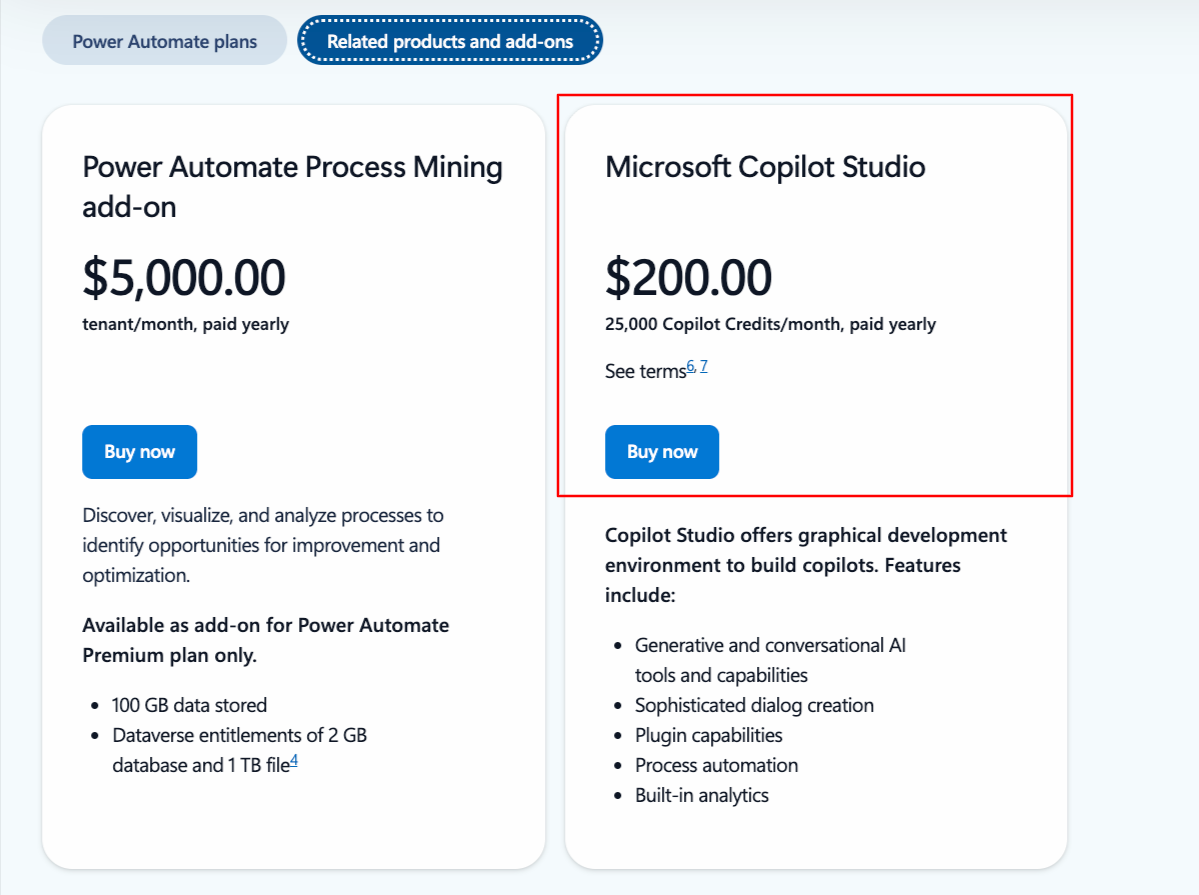Click the 25,000 Copilot Credits/month text
The height and width of the screenshot is (895, 1199).
770,324
